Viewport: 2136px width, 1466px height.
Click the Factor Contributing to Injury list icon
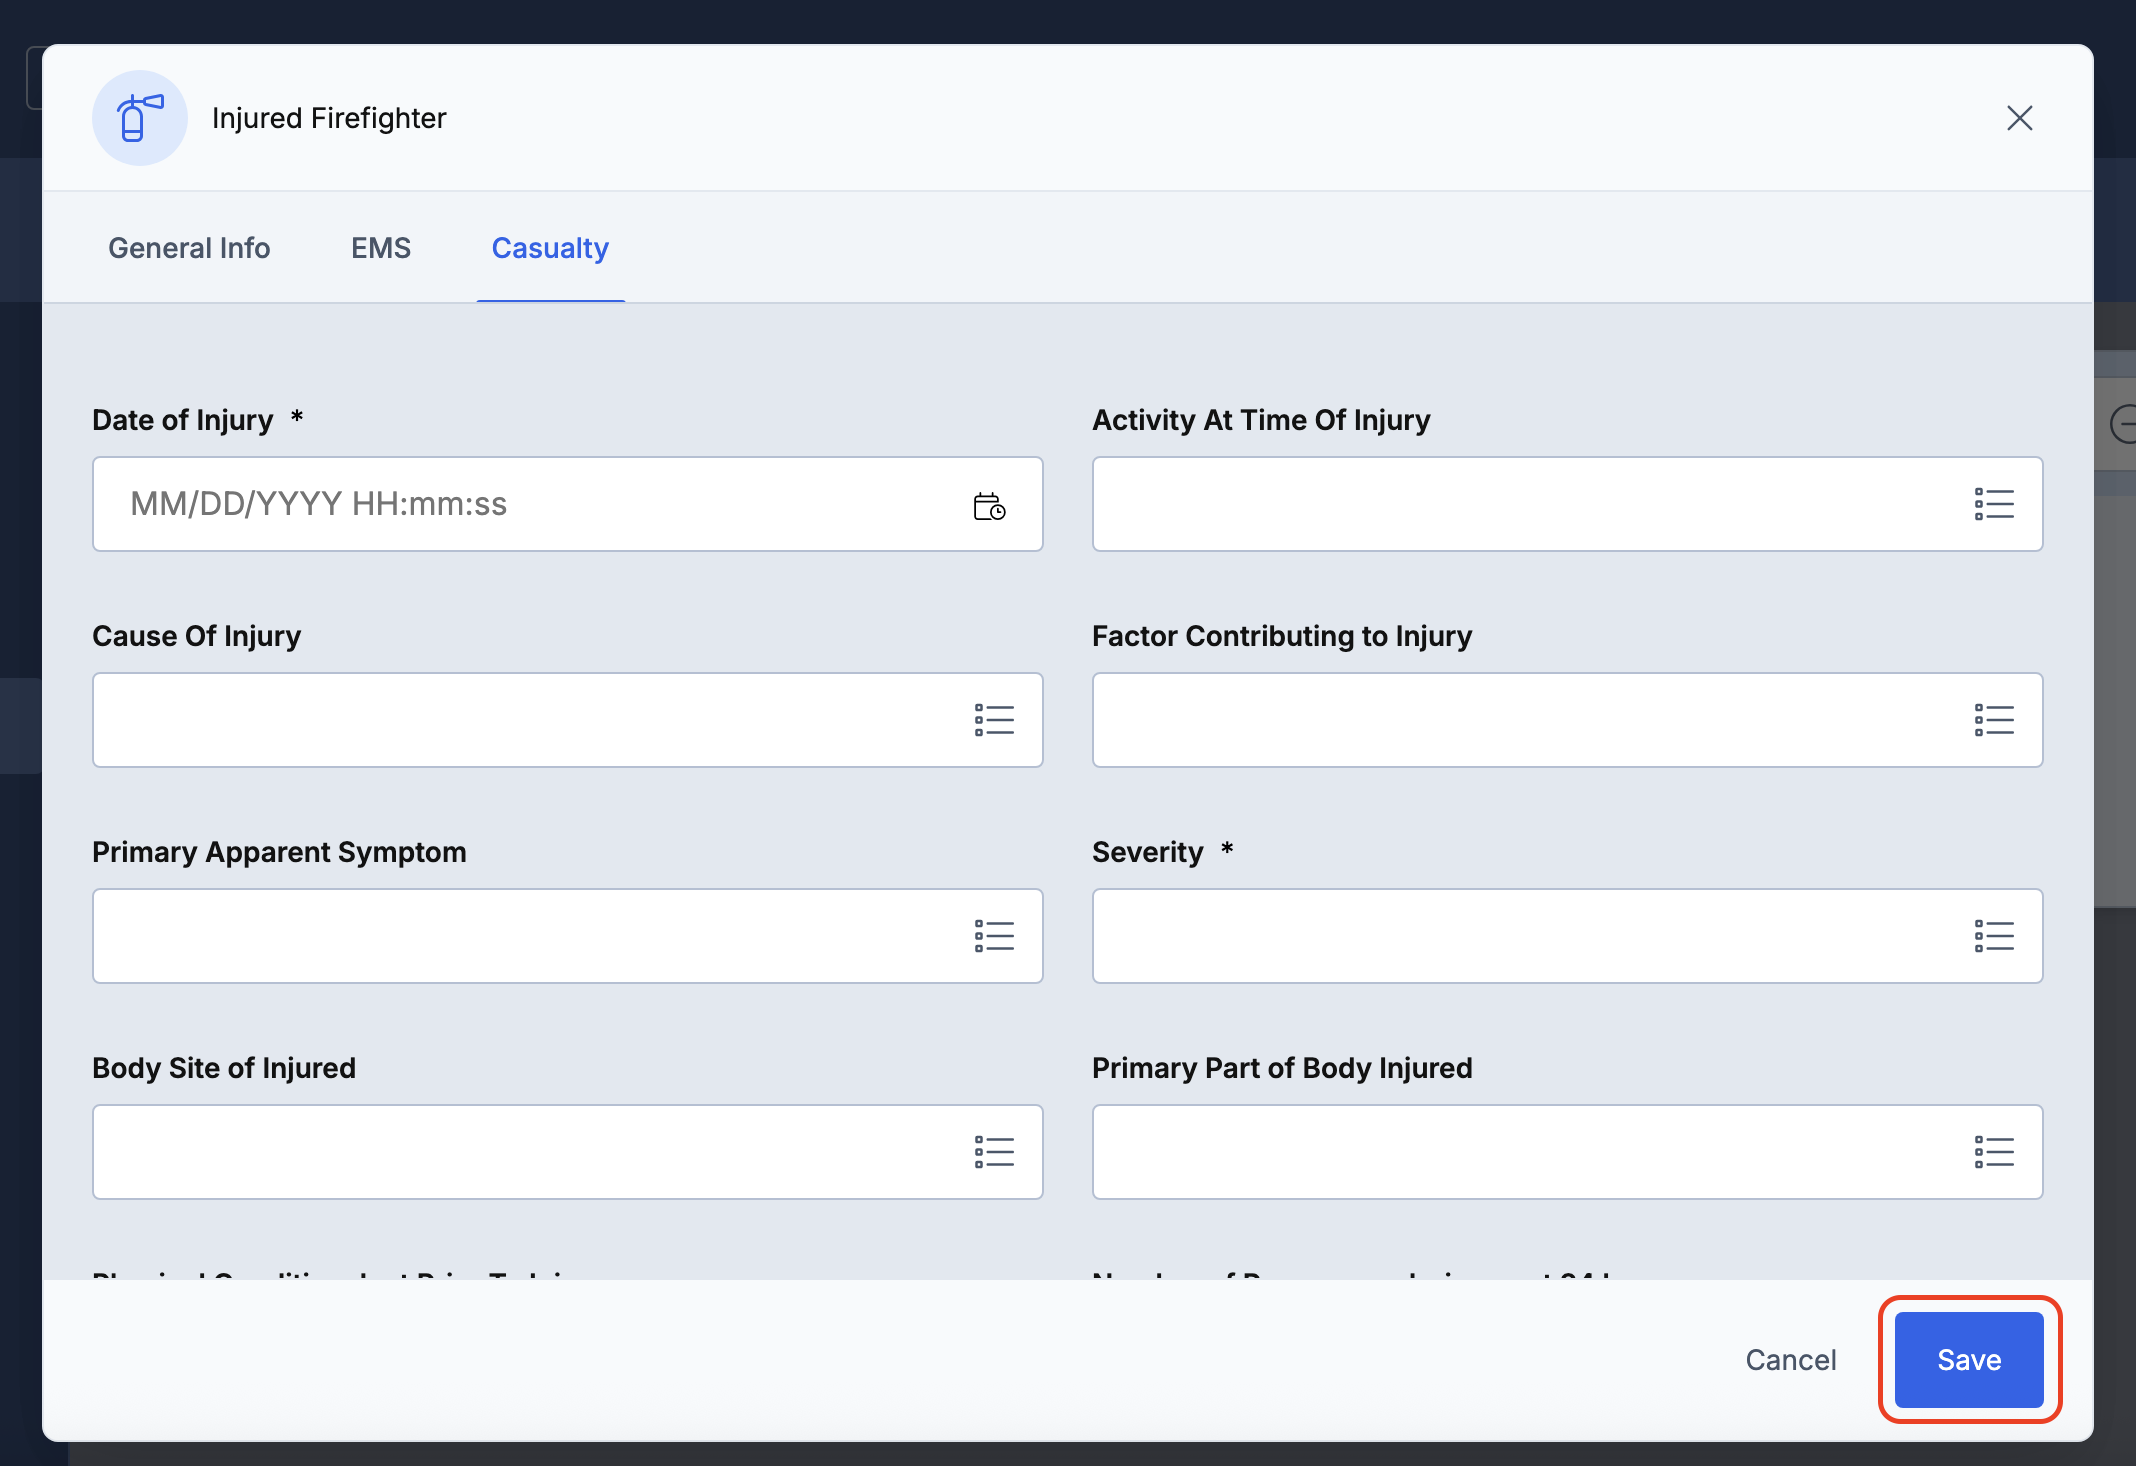pyautogui.click(x=1993, y=720)
